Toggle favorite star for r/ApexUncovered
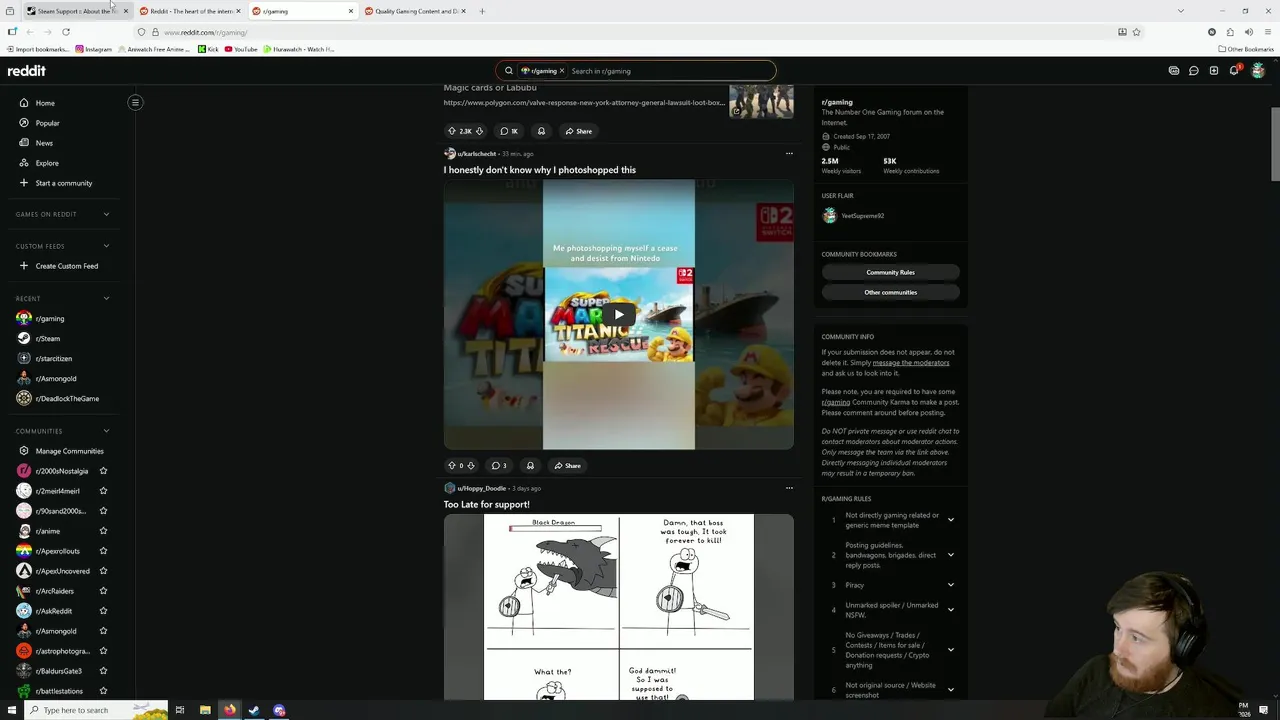1280x720 pixels. [103, 571]
